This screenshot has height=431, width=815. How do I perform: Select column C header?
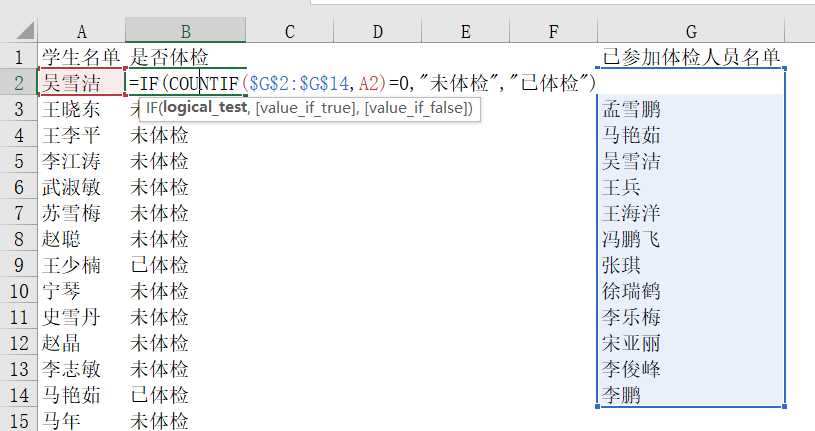point(290,31)
